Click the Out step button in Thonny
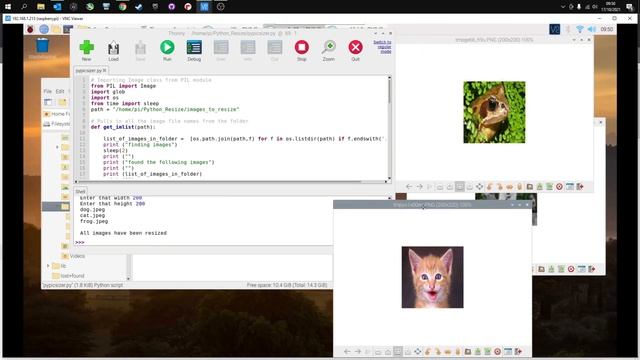Viewport: 640px width, 360px height. click(275, 51)
